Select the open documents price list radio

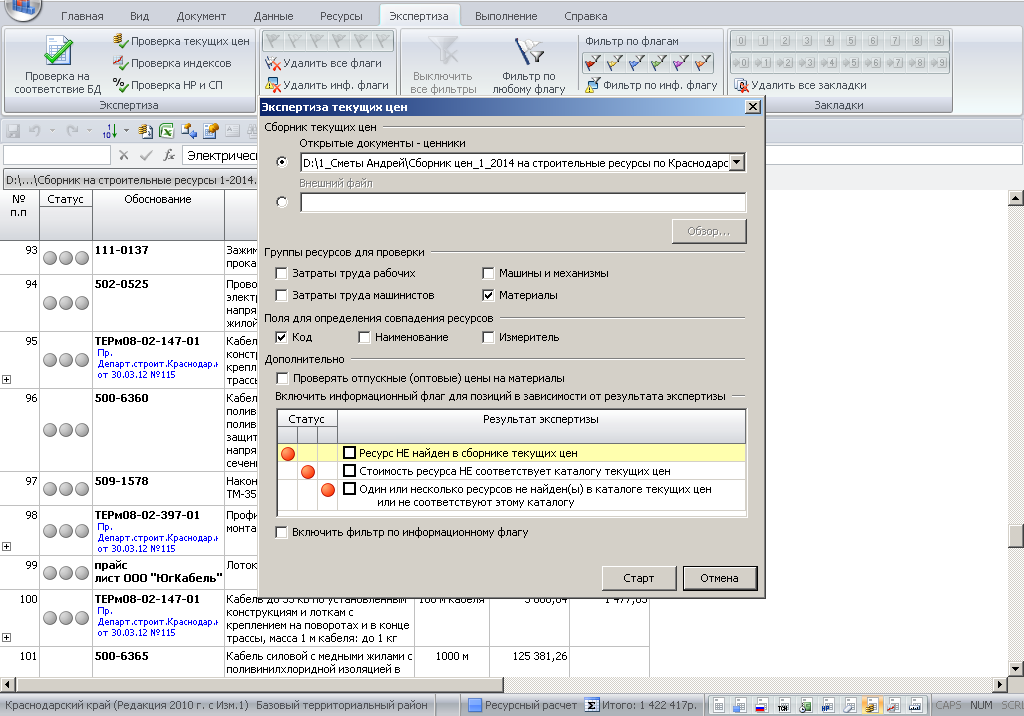[281, 162]
